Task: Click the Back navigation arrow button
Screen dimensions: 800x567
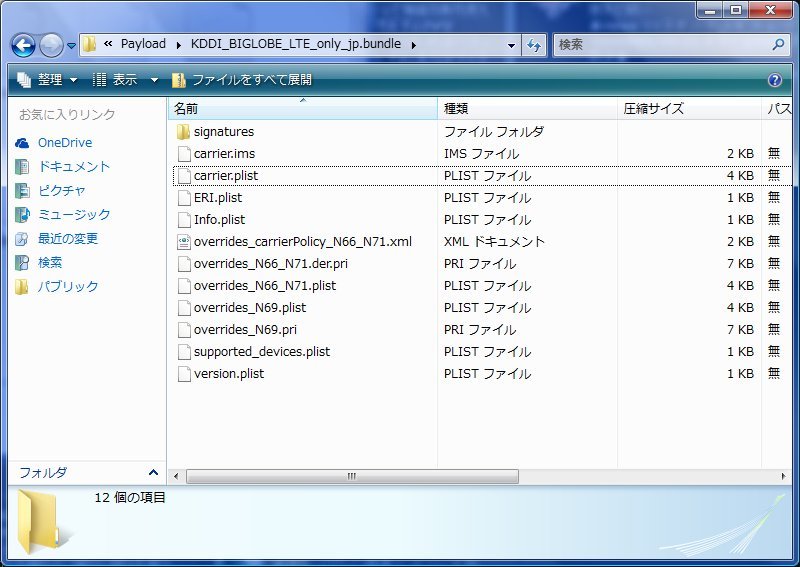Action: (23, 45)
